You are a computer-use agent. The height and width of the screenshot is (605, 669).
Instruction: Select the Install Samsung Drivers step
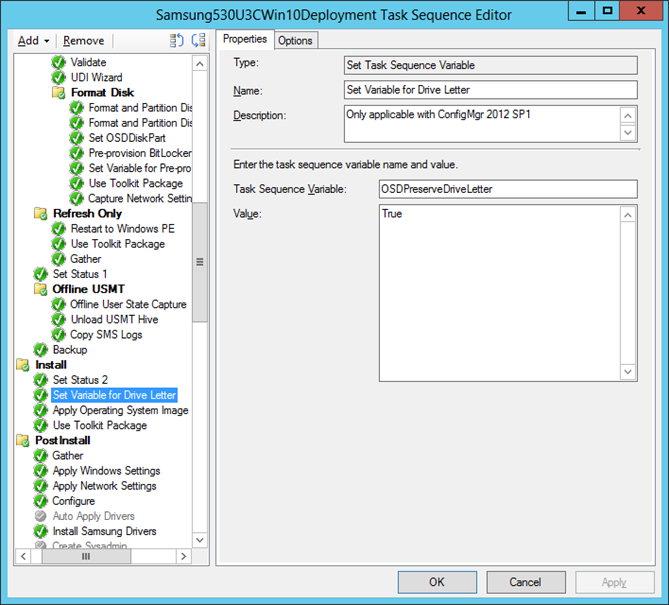tap(104, 531)
